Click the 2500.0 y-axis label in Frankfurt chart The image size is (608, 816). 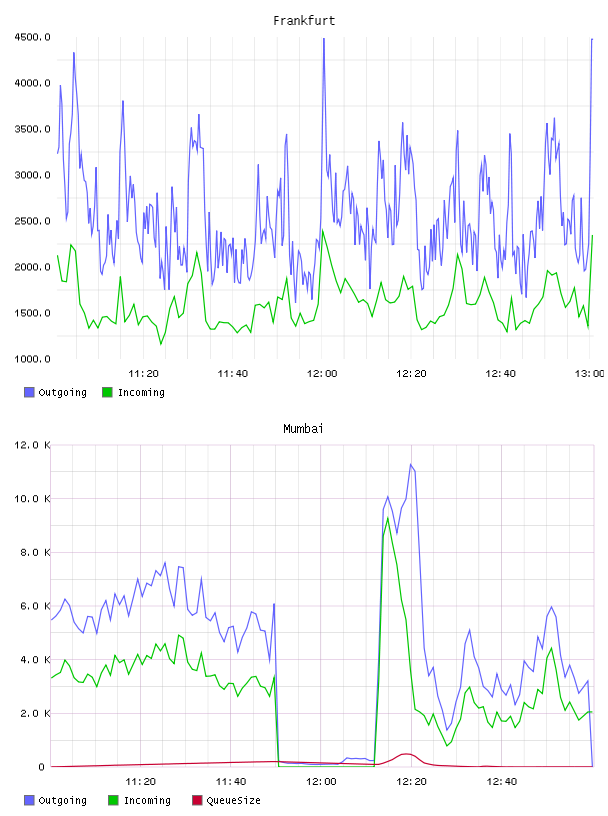(x=32, y=221)
